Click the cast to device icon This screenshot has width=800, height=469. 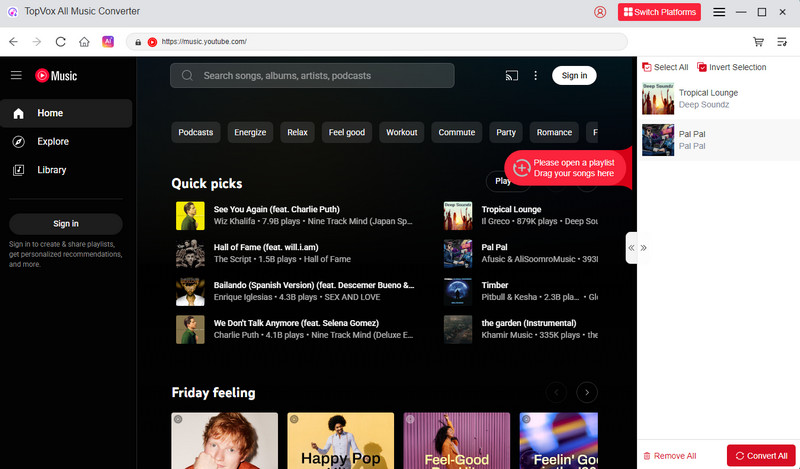[512, 75]
